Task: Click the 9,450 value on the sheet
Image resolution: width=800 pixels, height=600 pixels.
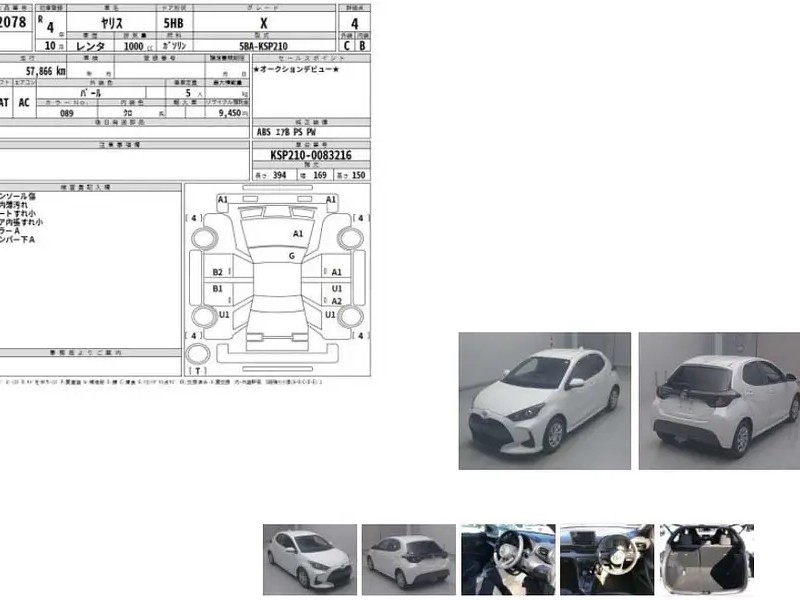Action: point(232,113)
